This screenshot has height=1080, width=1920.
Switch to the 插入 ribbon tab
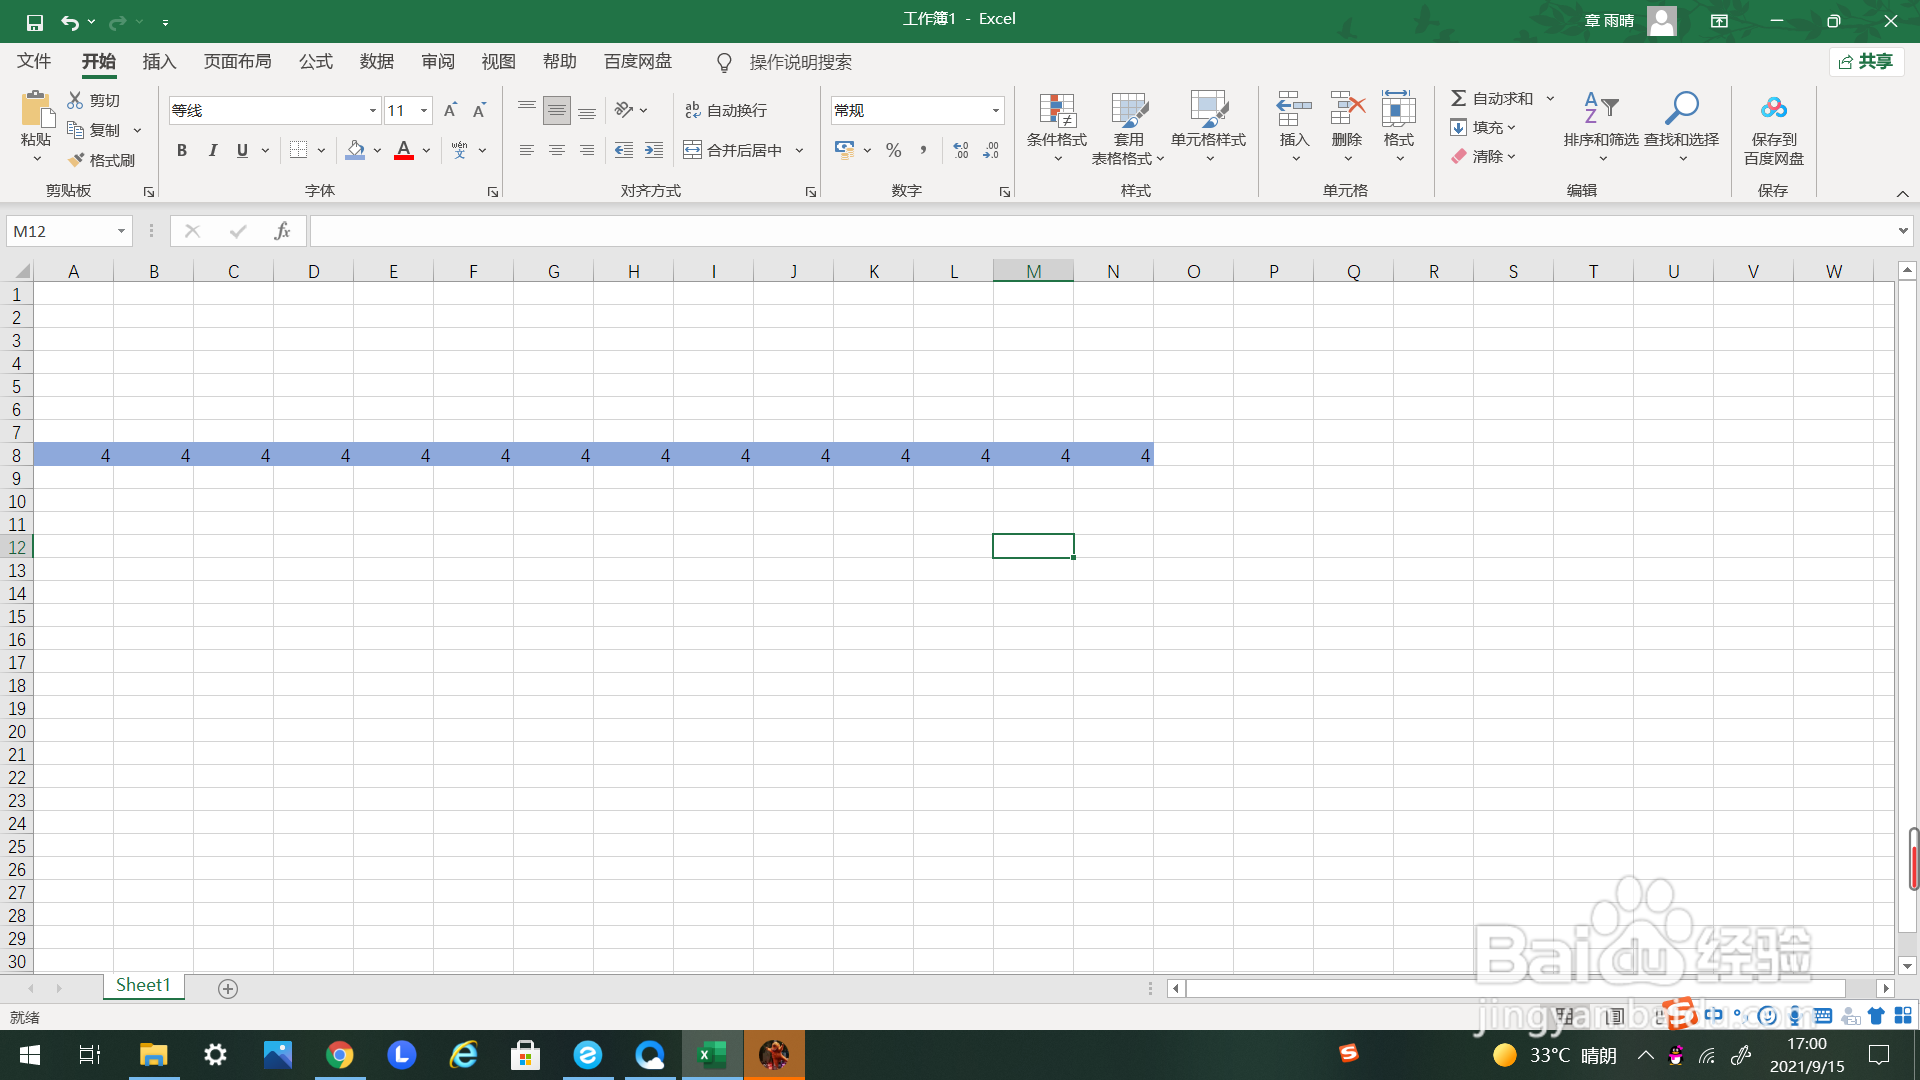click(159, 62)
